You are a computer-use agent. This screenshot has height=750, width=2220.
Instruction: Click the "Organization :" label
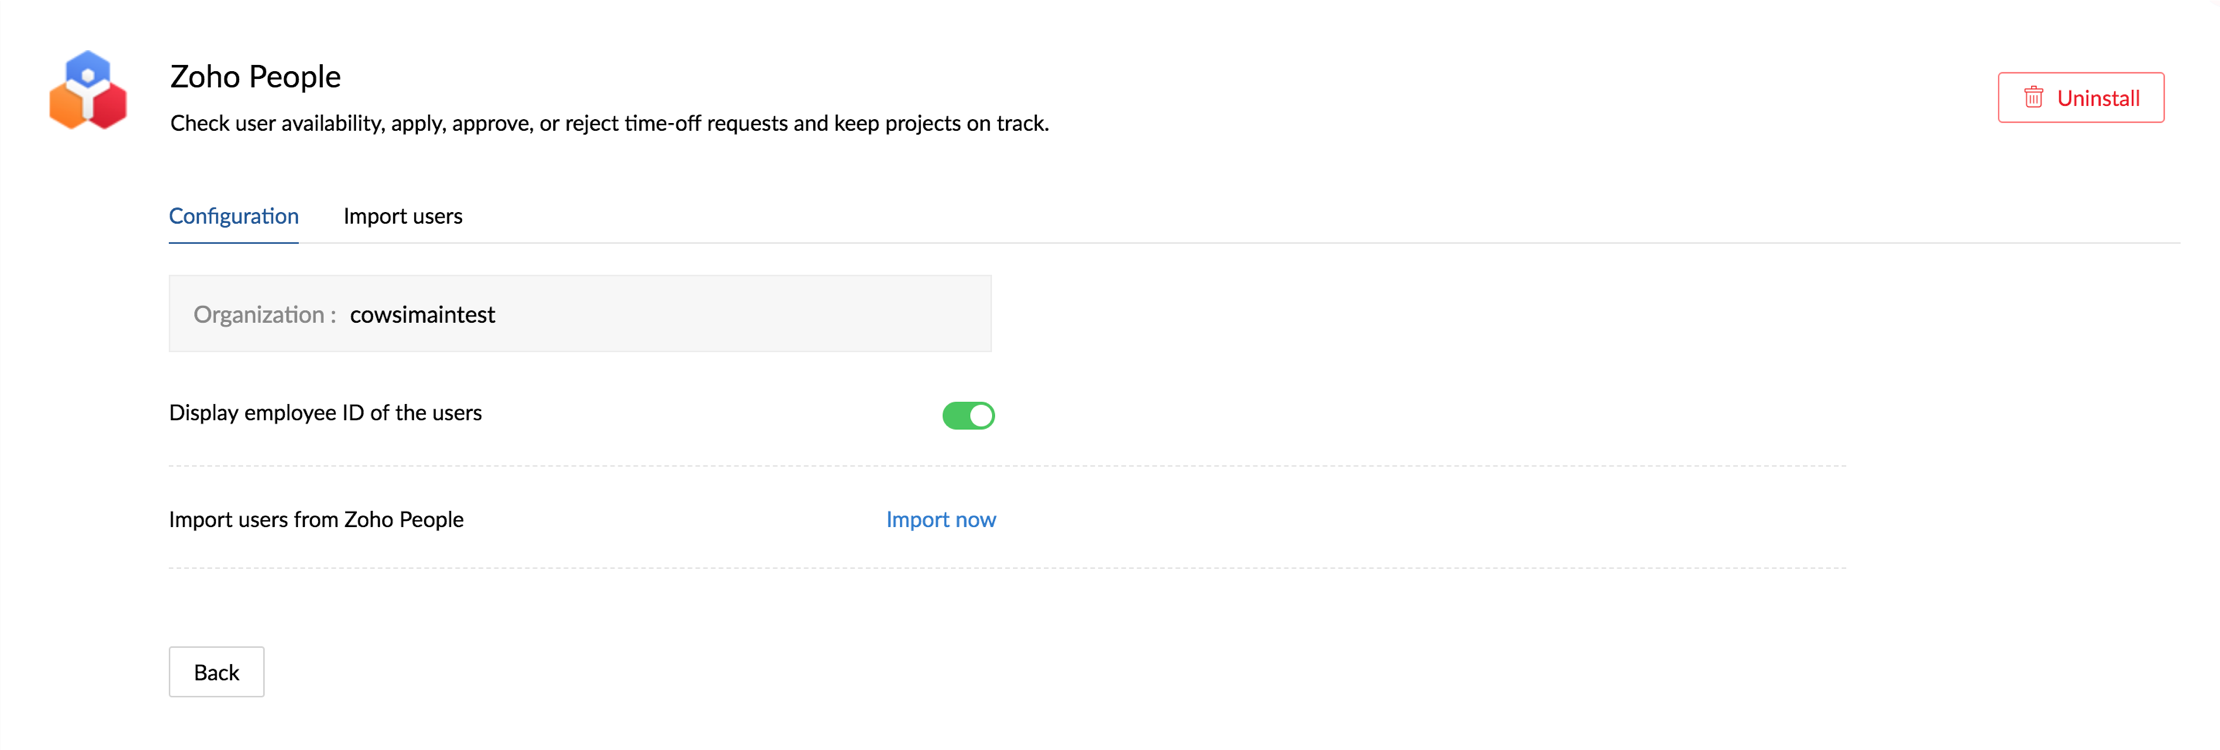click(x=265, y=314)
